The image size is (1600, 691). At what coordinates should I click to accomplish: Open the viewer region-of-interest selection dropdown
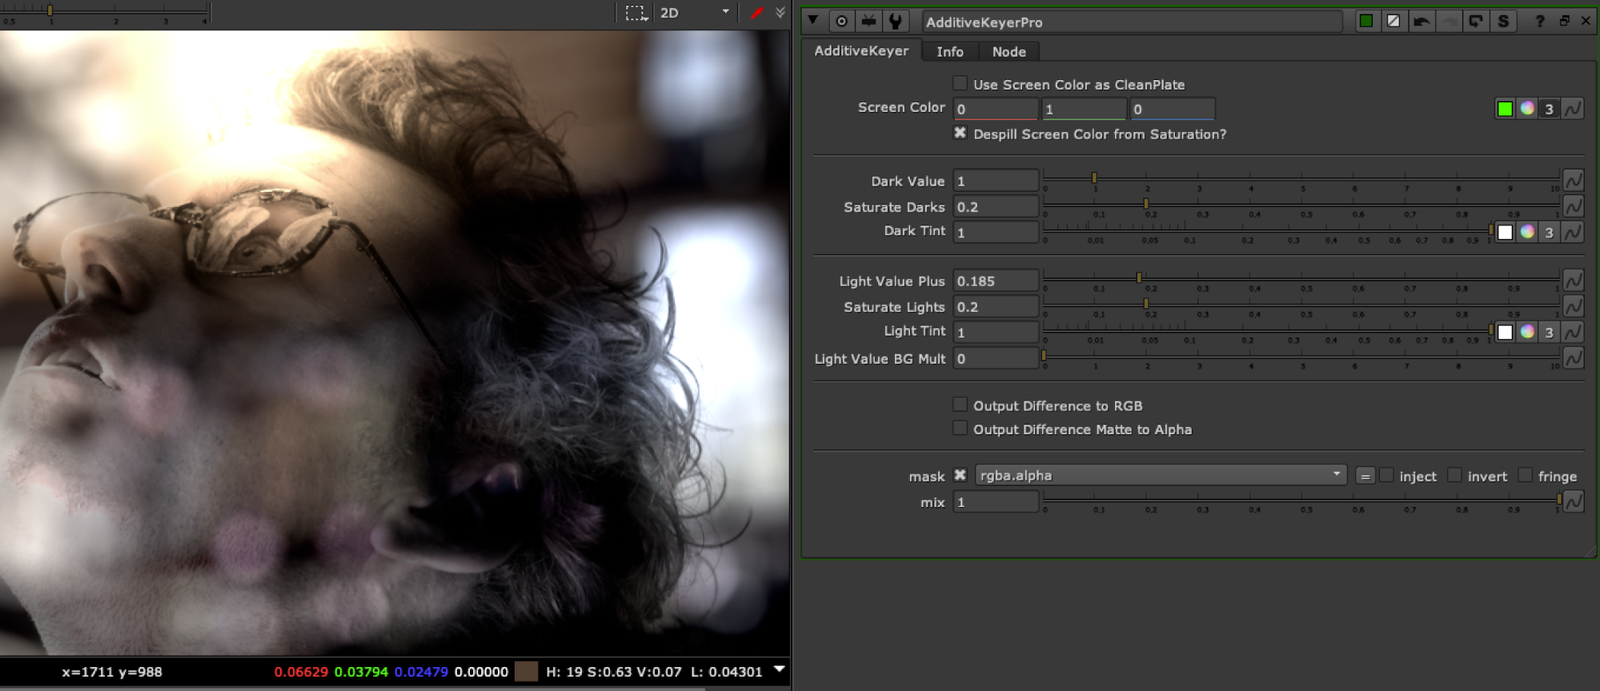pos(637,13)
